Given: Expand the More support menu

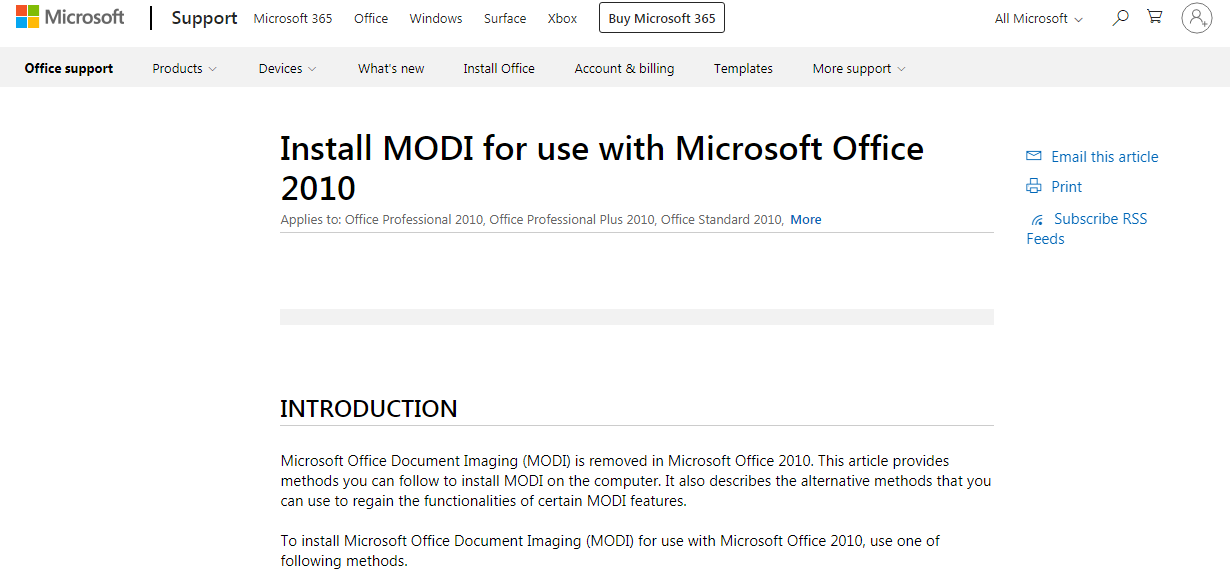Looking at the screenshot, I should click(x=858, y=69).
